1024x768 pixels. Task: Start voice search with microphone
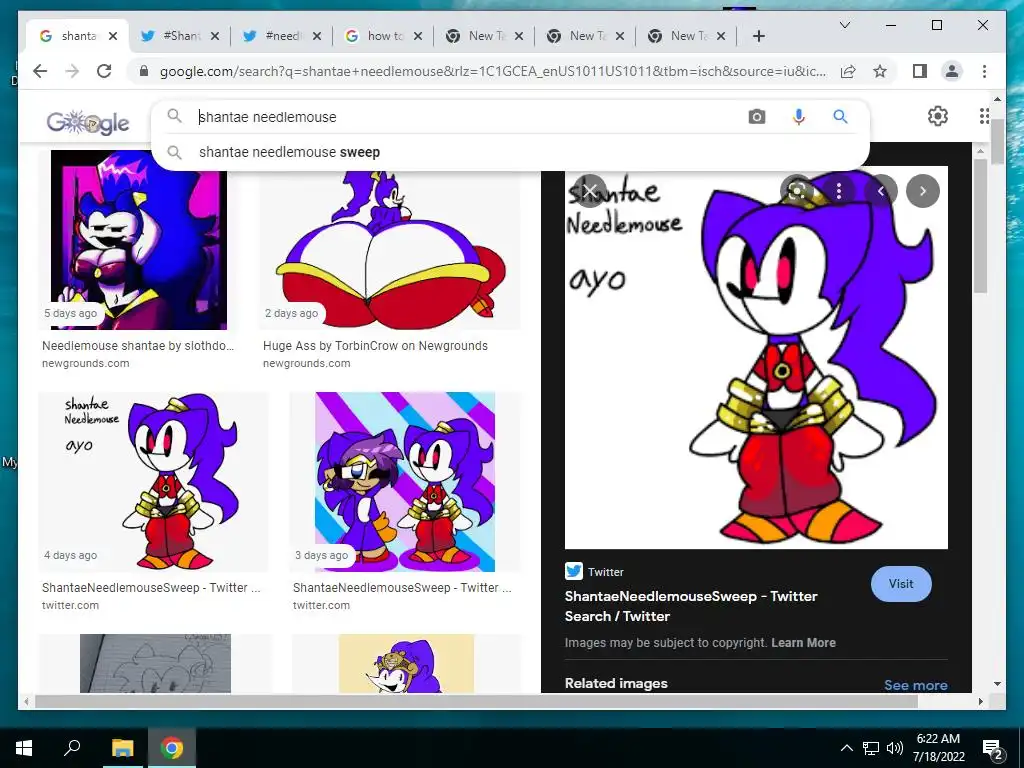(798, 117)
